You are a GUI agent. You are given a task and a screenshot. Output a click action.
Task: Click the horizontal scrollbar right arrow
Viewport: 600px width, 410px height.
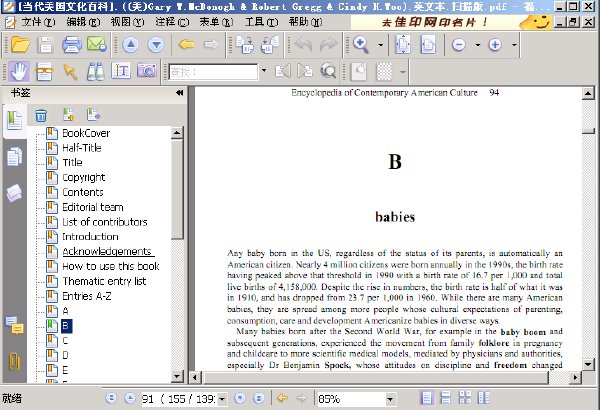click(575, 378)
